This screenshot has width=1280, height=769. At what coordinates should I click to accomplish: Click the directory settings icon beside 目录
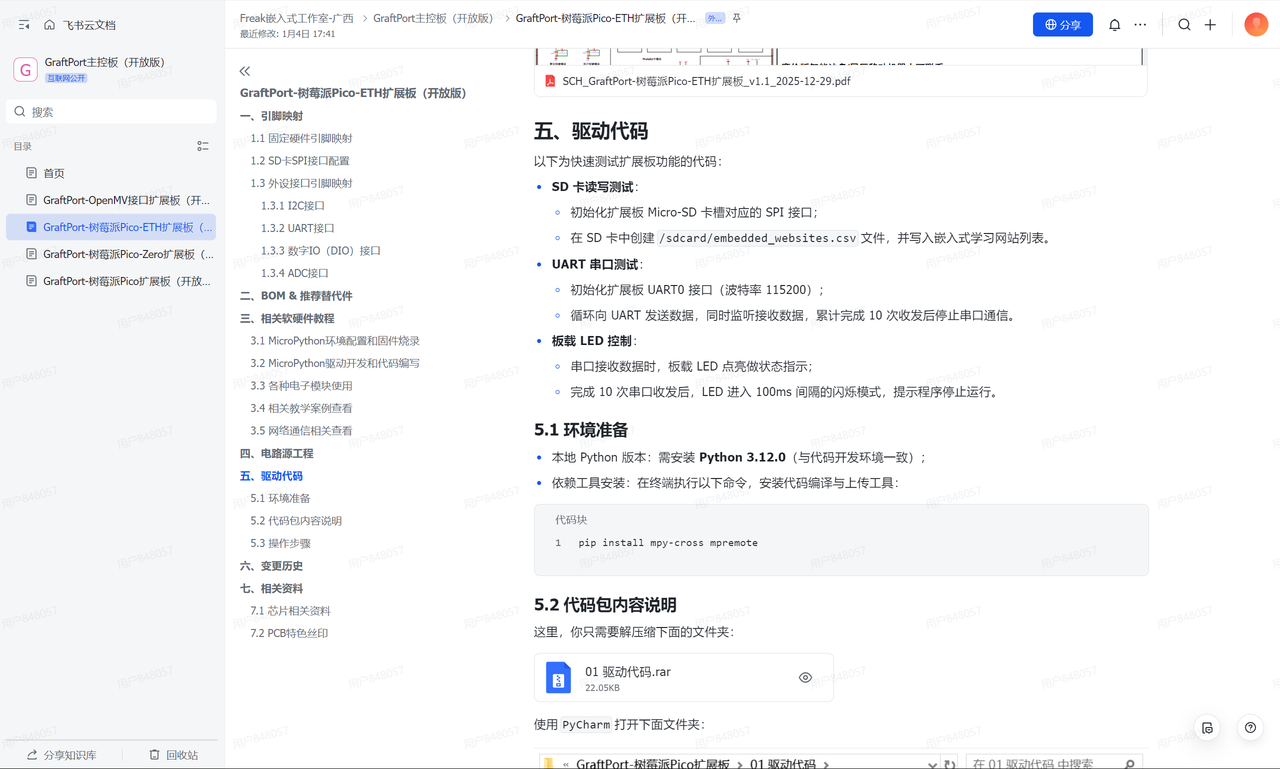203,146
